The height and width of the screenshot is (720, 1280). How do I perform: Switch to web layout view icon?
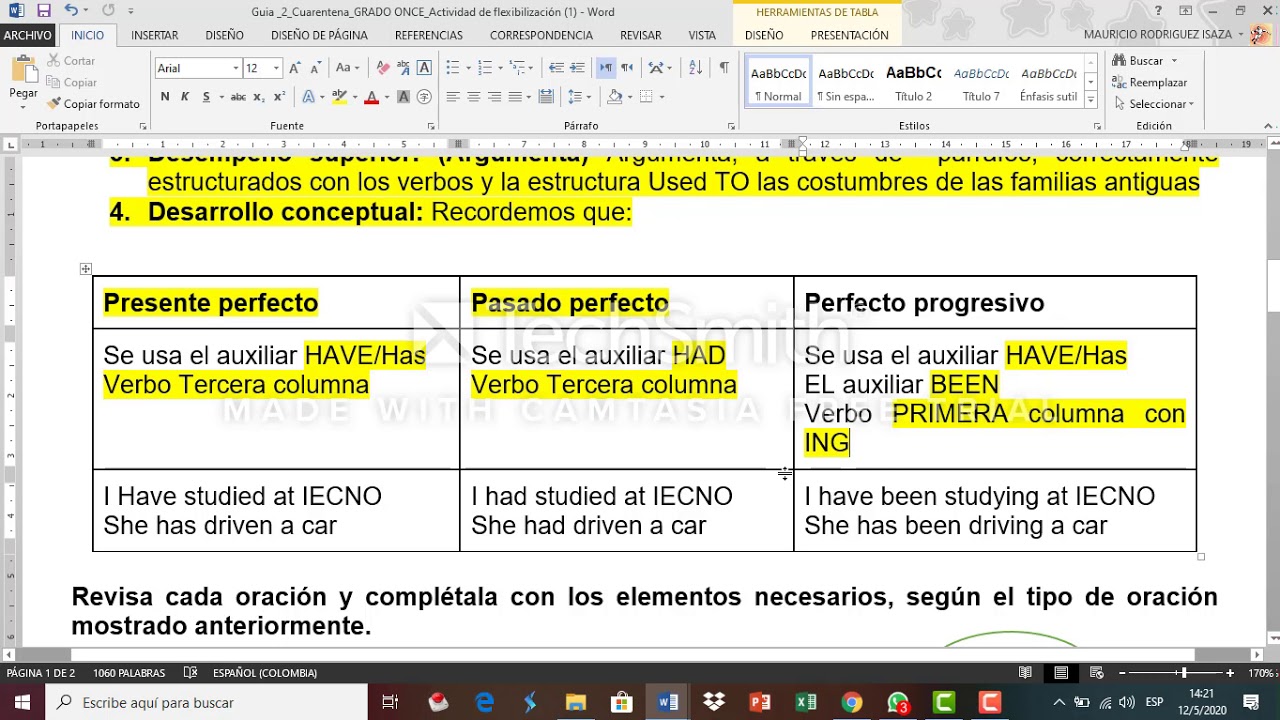[x=1097, y=673]
